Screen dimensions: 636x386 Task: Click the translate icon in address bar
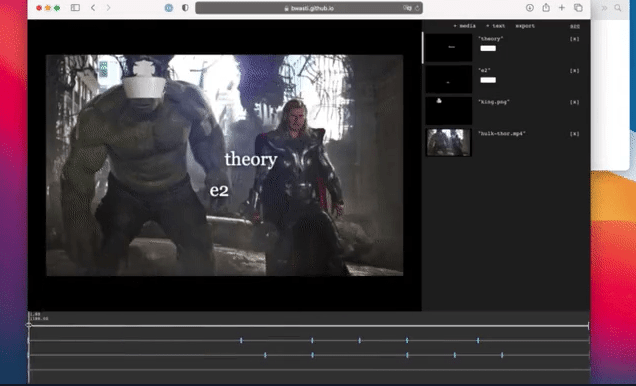click(x=407, y=8)
